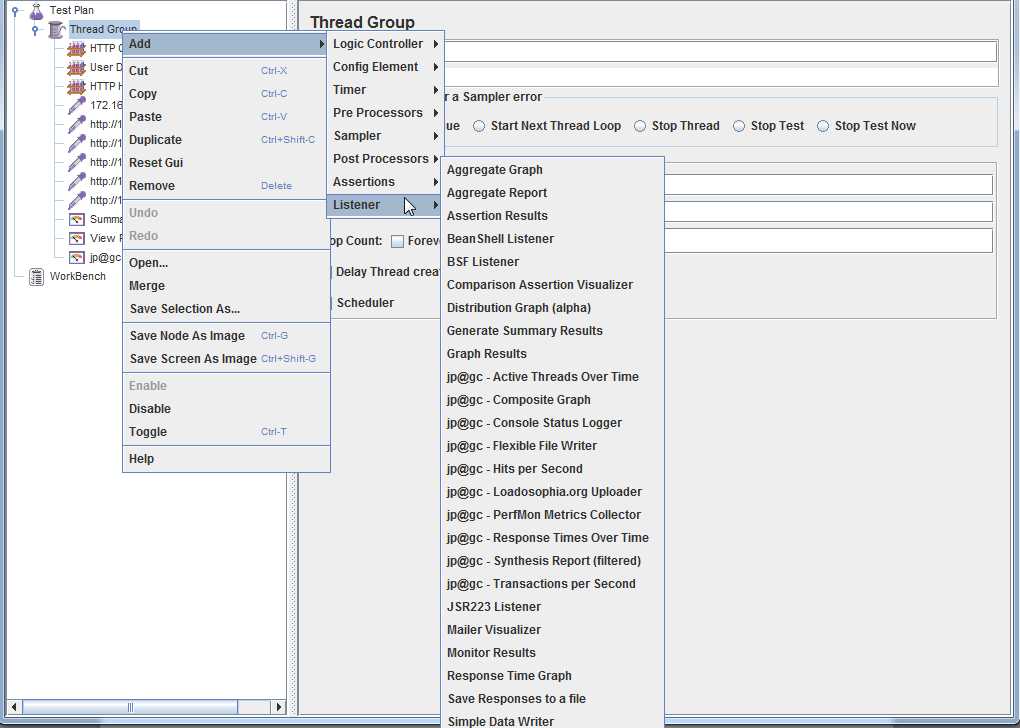
Task: Choose Help from the context menu
Action: click(226, 459)
